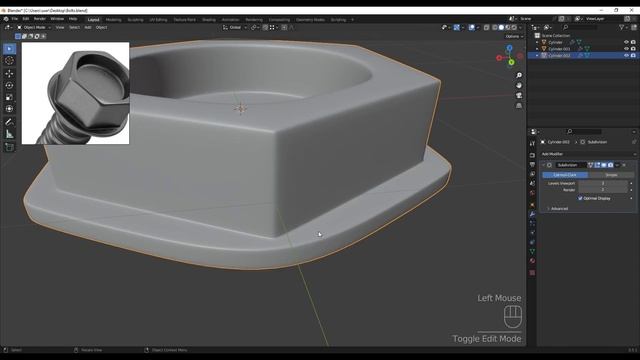Switch to Modeling workspace tab

coord(113,20)
